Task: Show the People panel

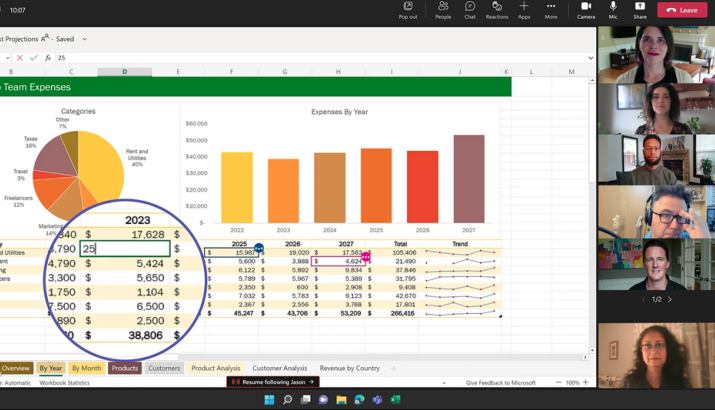Action: click(443, 10)
